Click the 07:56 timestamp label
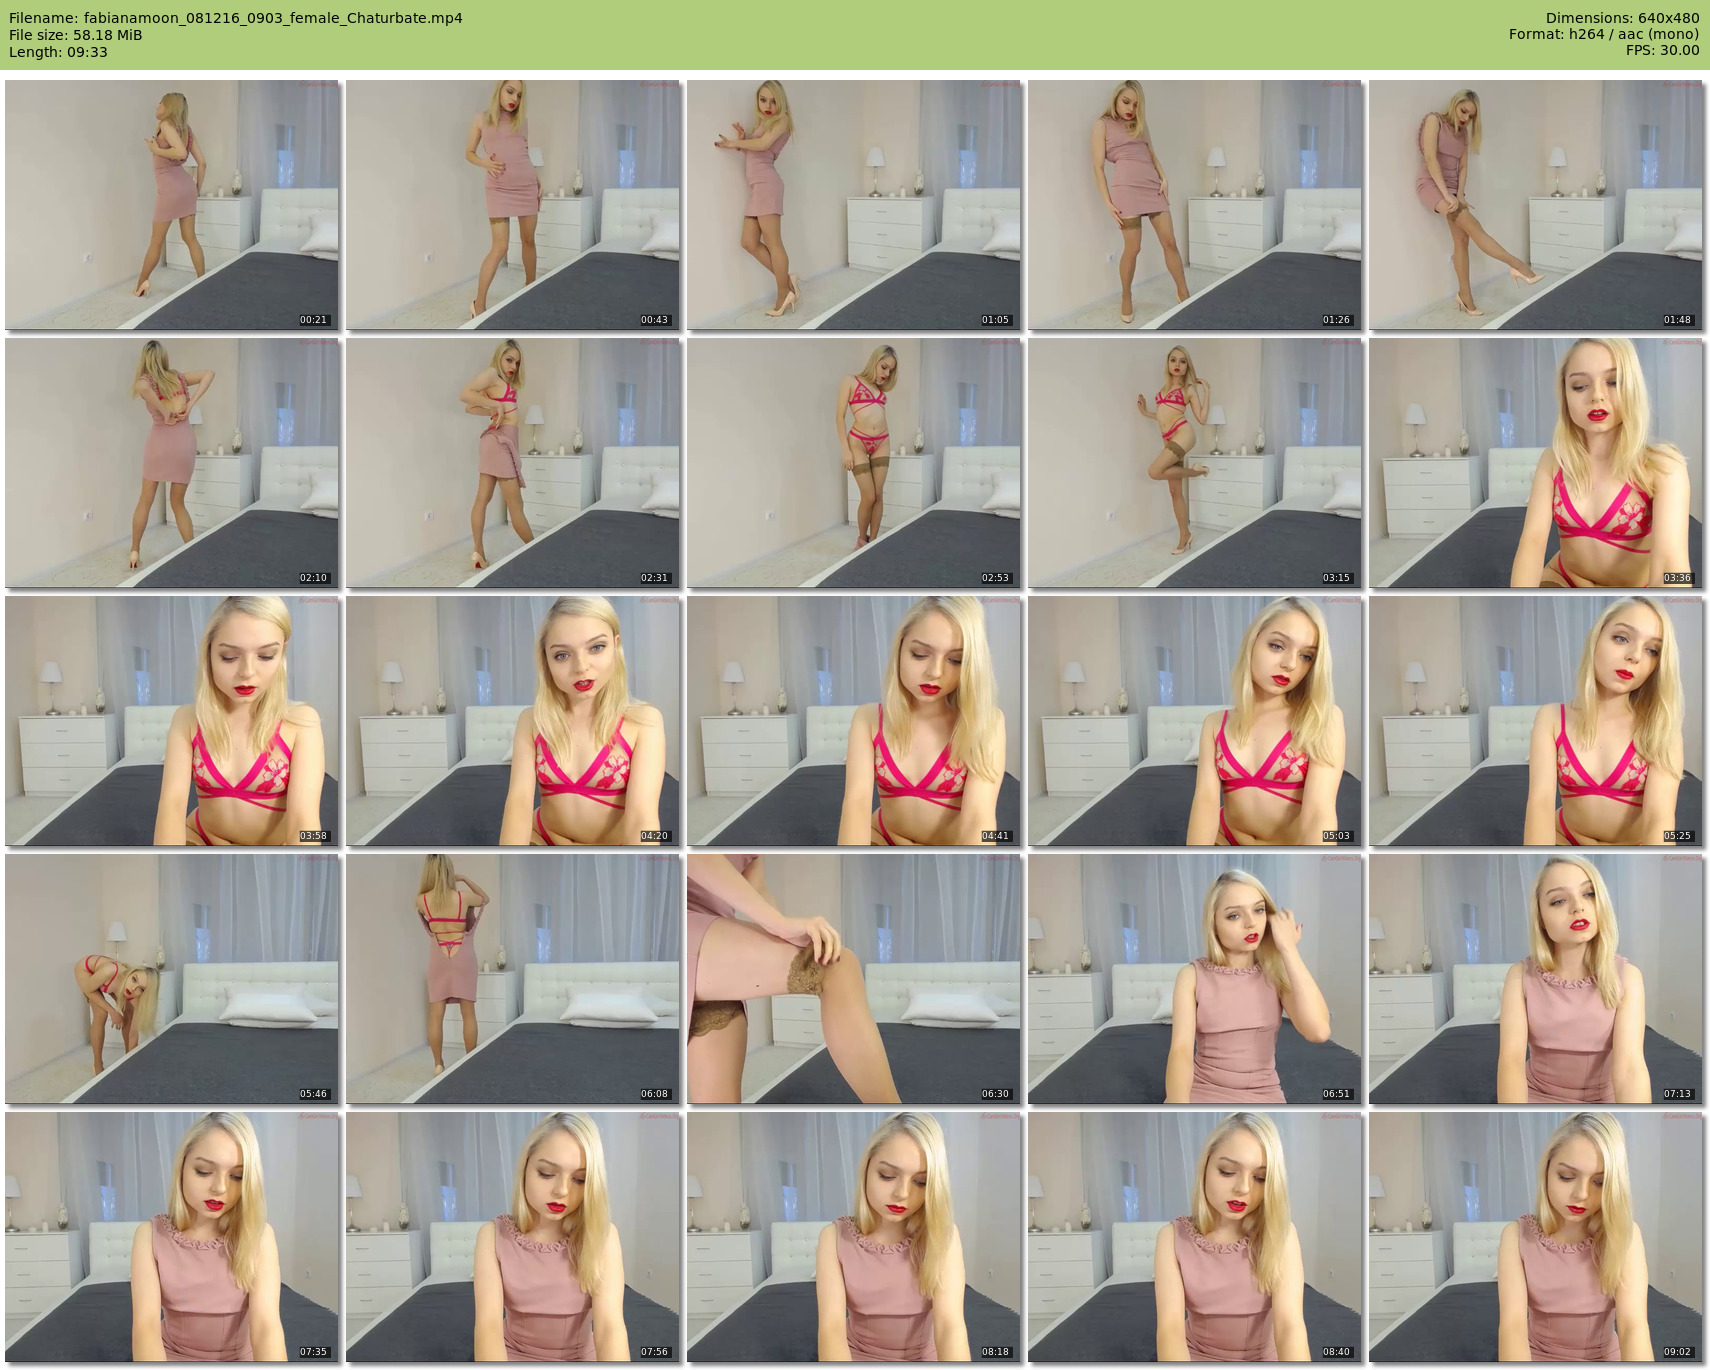The image size is (1710, 1370). tap(654, 1352)
